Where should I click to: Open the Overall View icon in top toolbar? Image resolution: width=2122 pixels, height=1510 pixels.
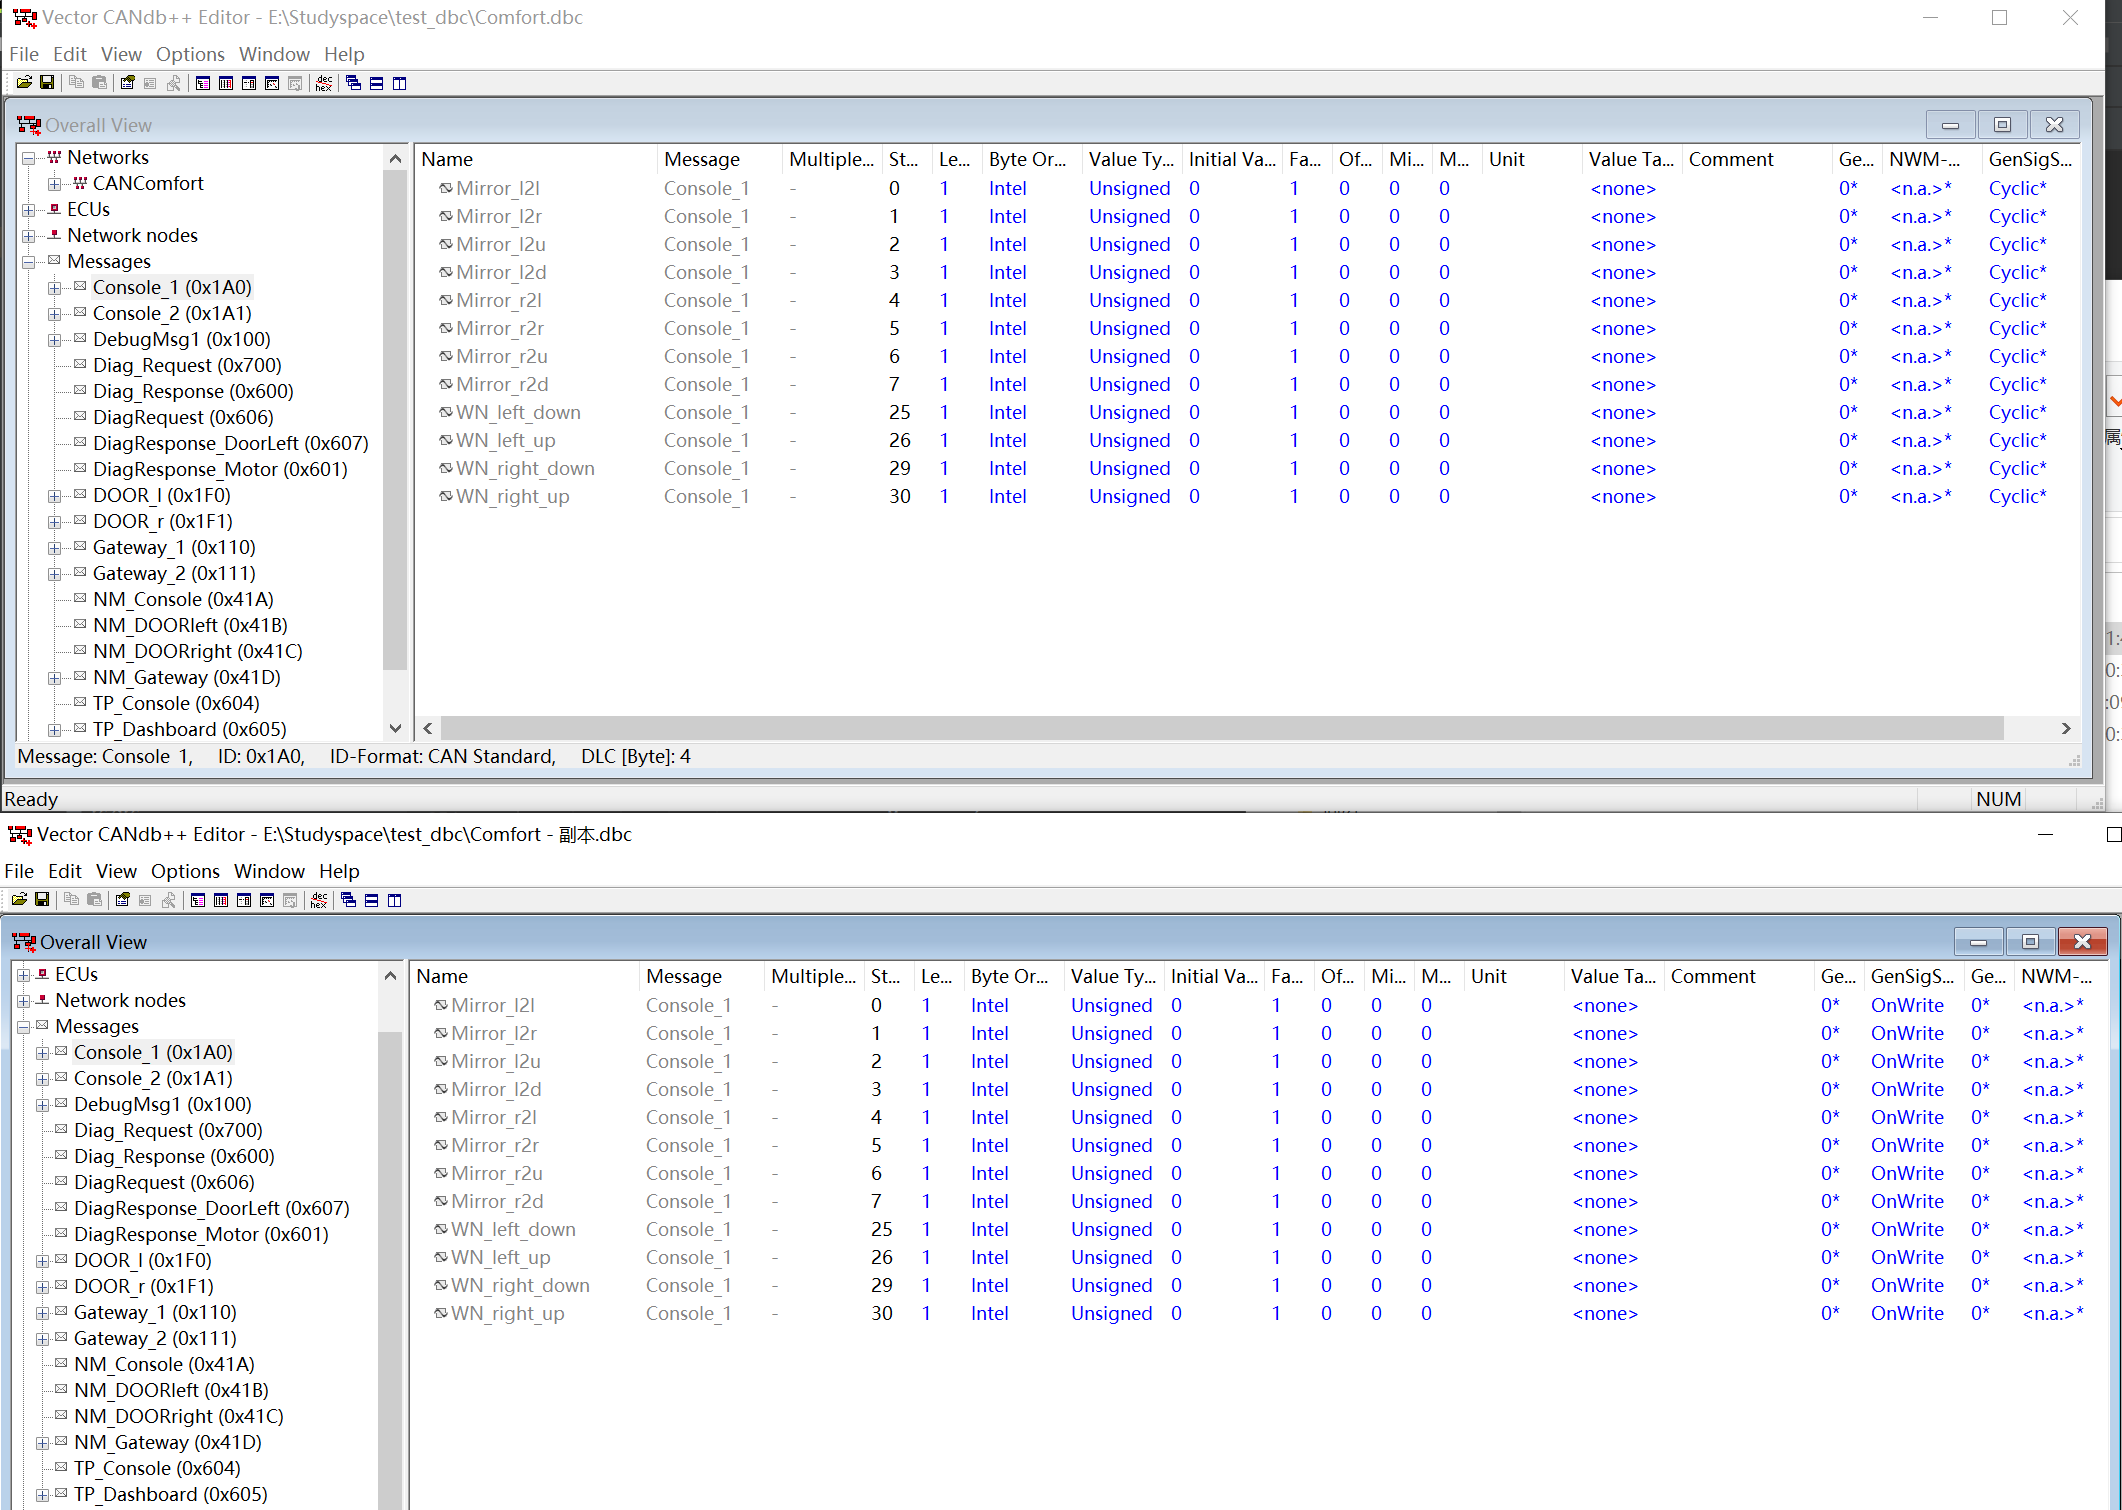[203, 83]
